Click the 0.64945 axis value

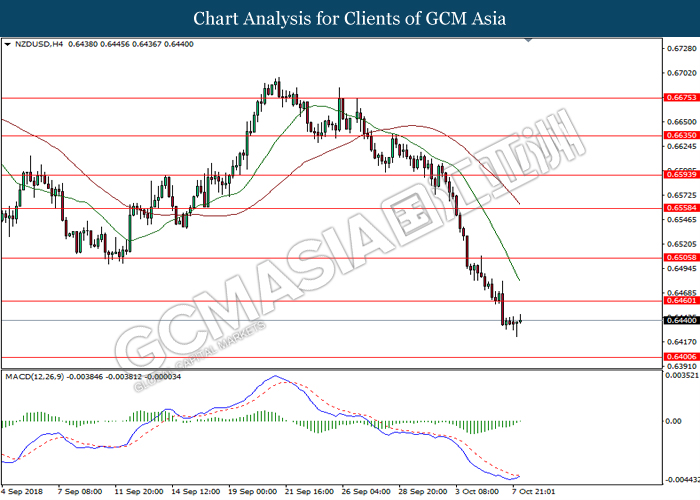pos(681,269)
